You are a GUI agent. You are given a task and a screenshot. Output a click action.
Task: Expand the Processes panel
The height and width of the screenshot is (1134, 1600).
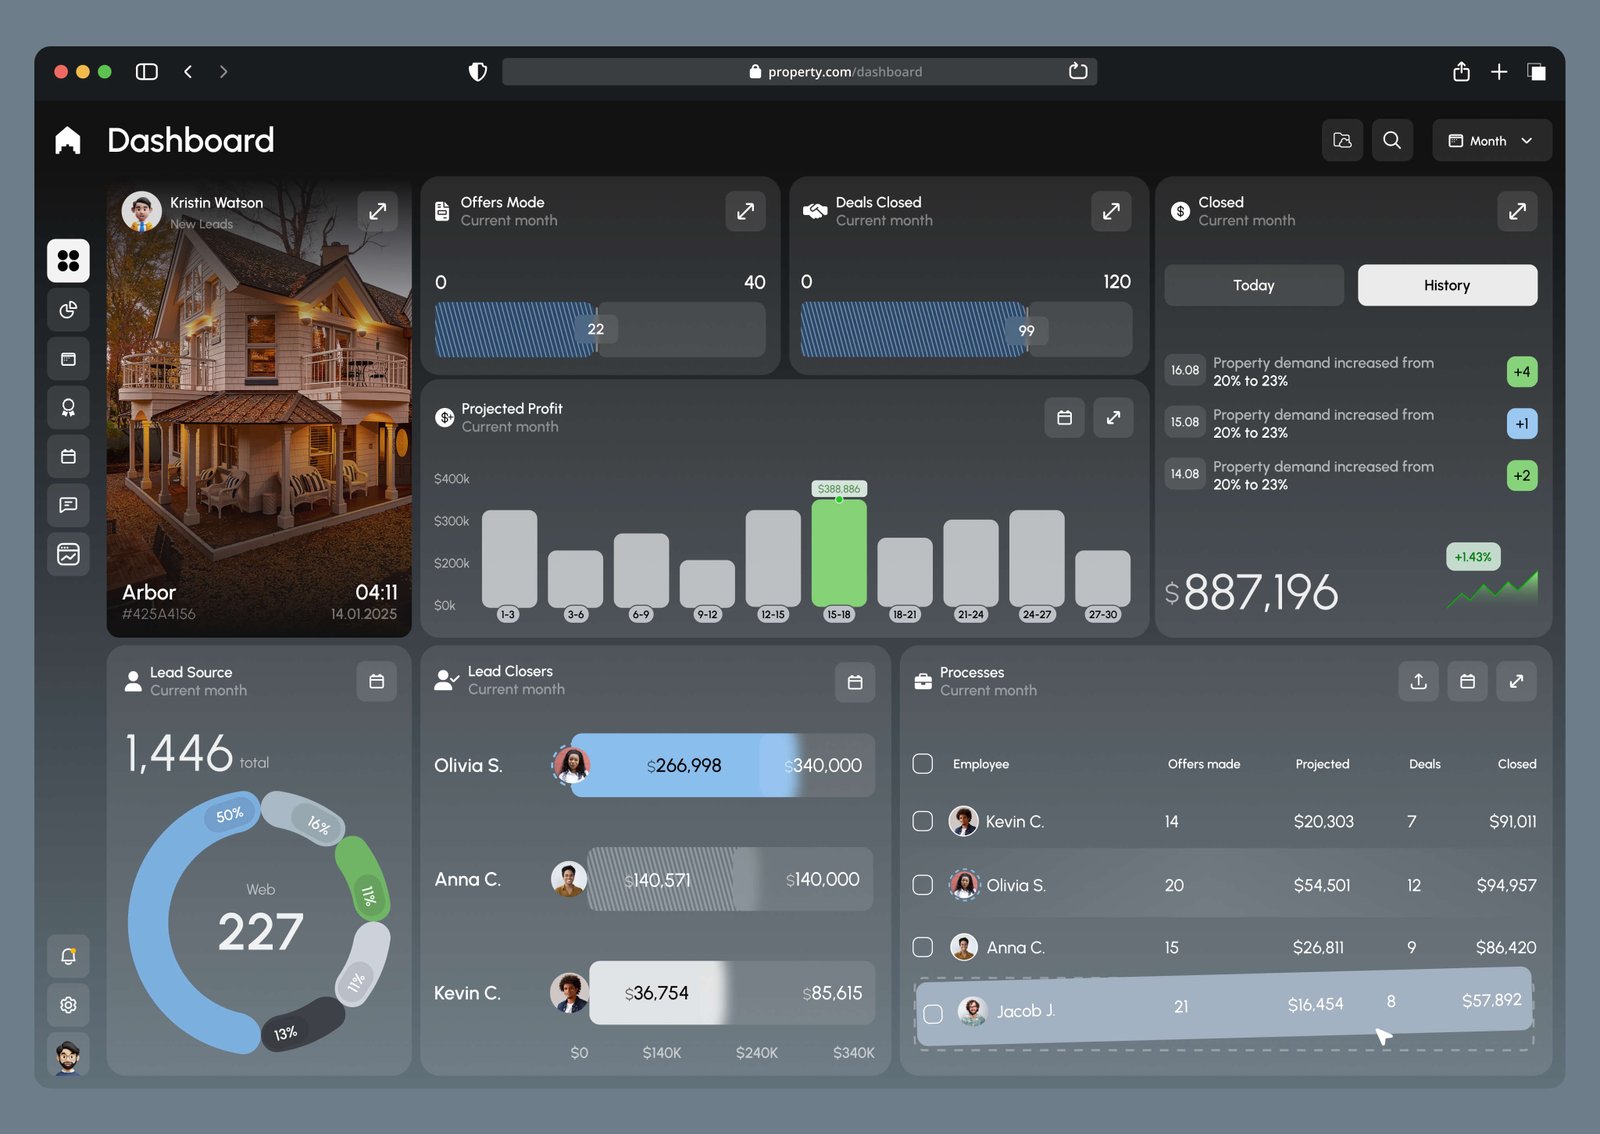pos(1516,681)
